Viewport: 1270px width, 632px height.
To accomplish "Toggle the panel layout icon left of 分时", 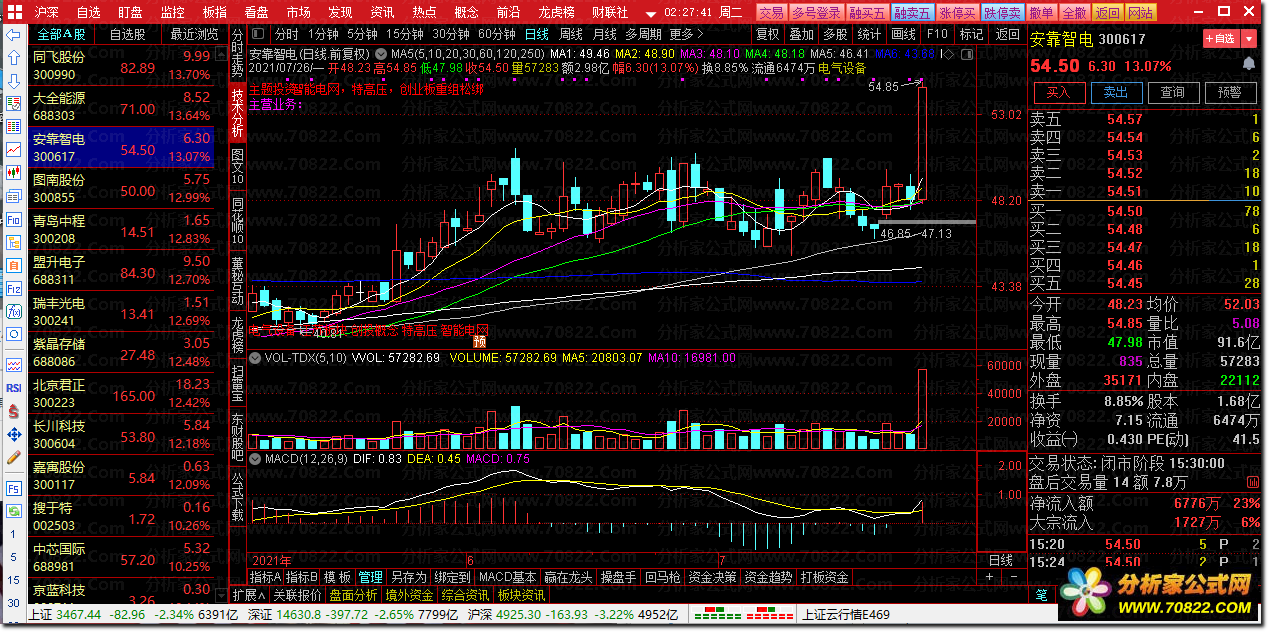I will click(259, 34).
